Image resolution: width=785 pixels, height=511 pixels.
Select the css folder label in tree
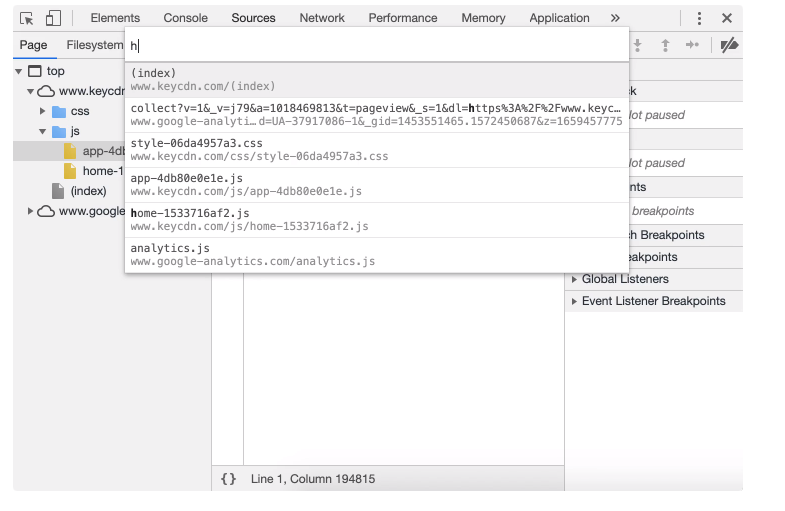[x=80, y=111]
